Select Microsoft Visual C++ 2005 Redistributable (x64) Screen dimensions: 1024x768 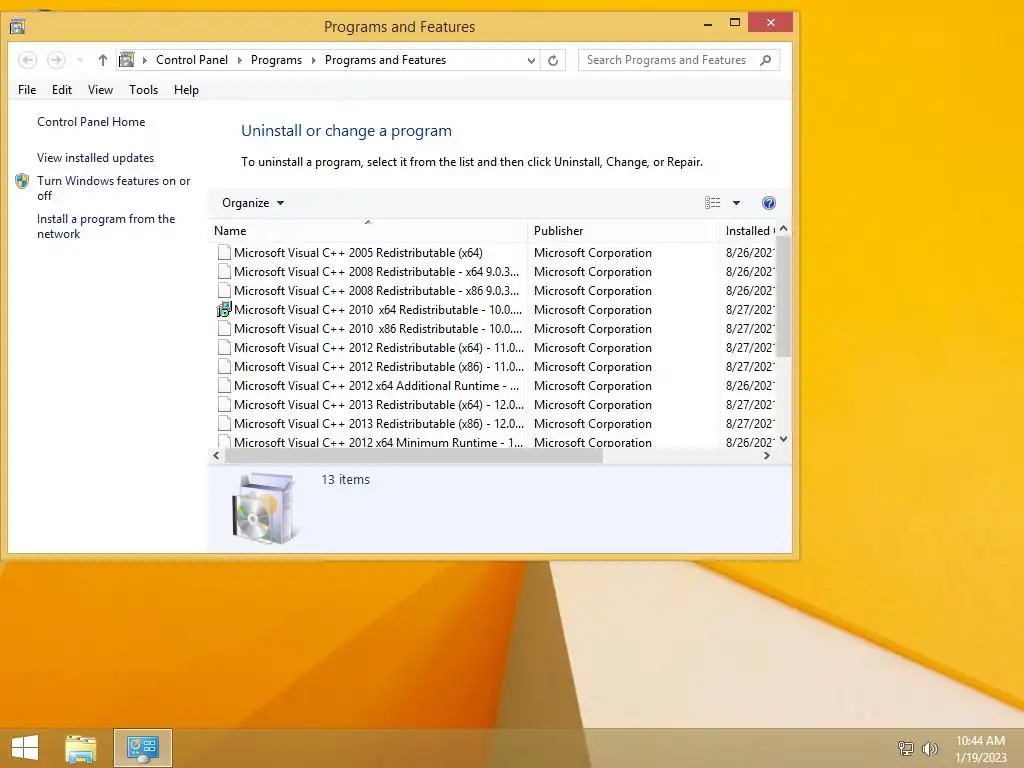point(496,253)
